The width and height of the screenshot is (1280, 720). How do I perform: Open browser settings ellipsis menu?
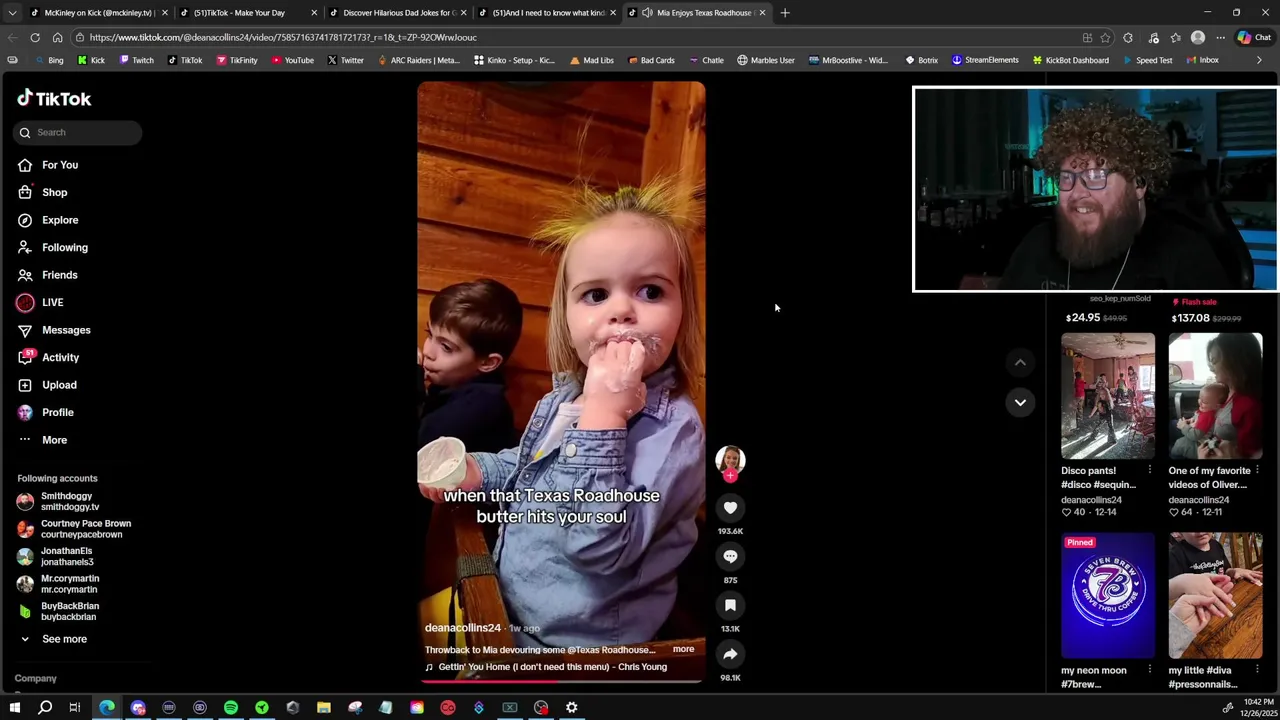1220,38
